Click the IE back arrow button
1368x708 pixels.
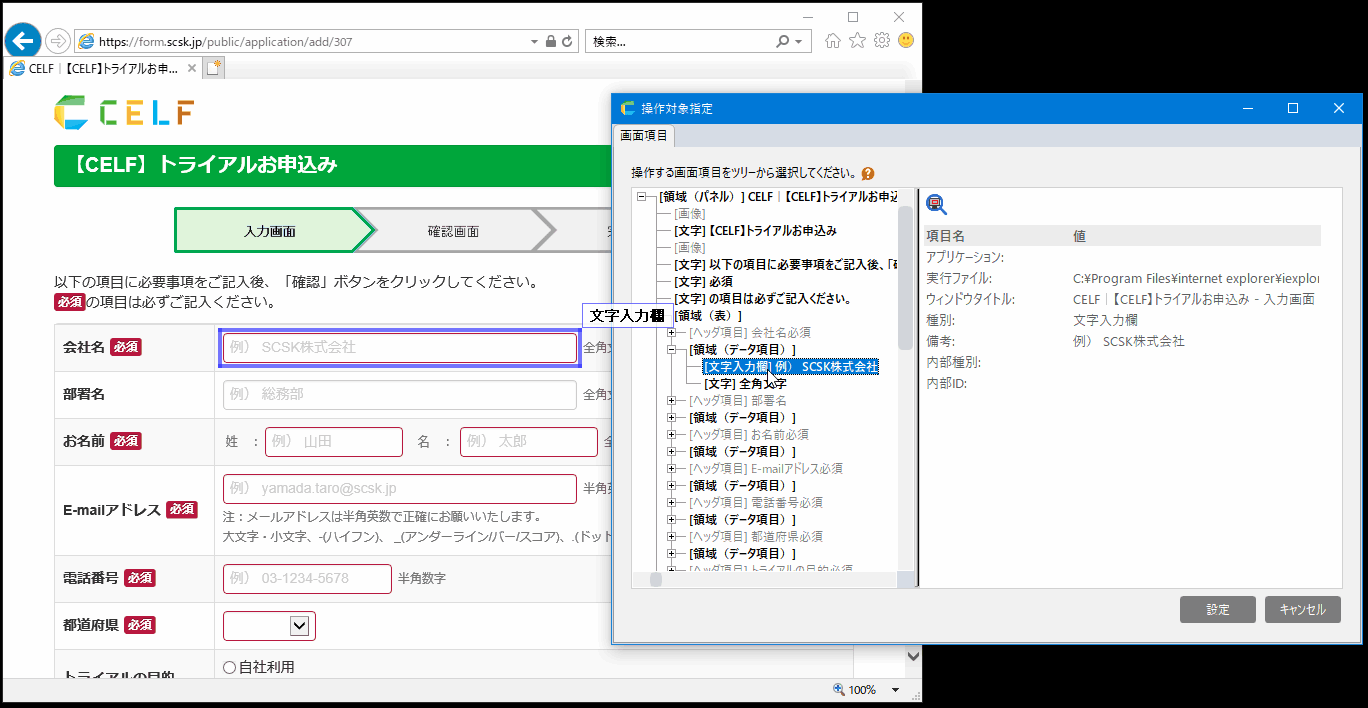[23, 40]
